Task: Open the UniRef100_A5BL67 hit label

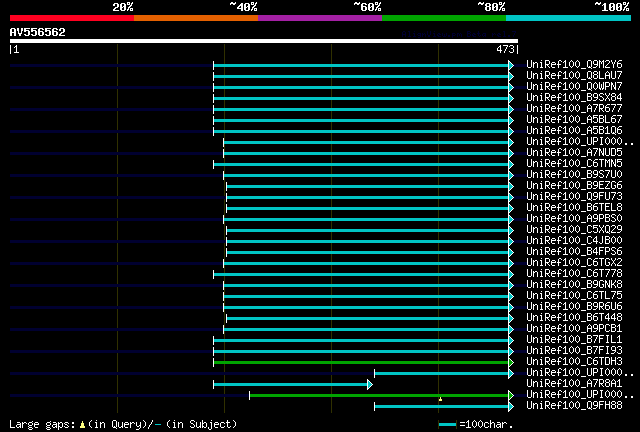Action: (x=574, y=119)
